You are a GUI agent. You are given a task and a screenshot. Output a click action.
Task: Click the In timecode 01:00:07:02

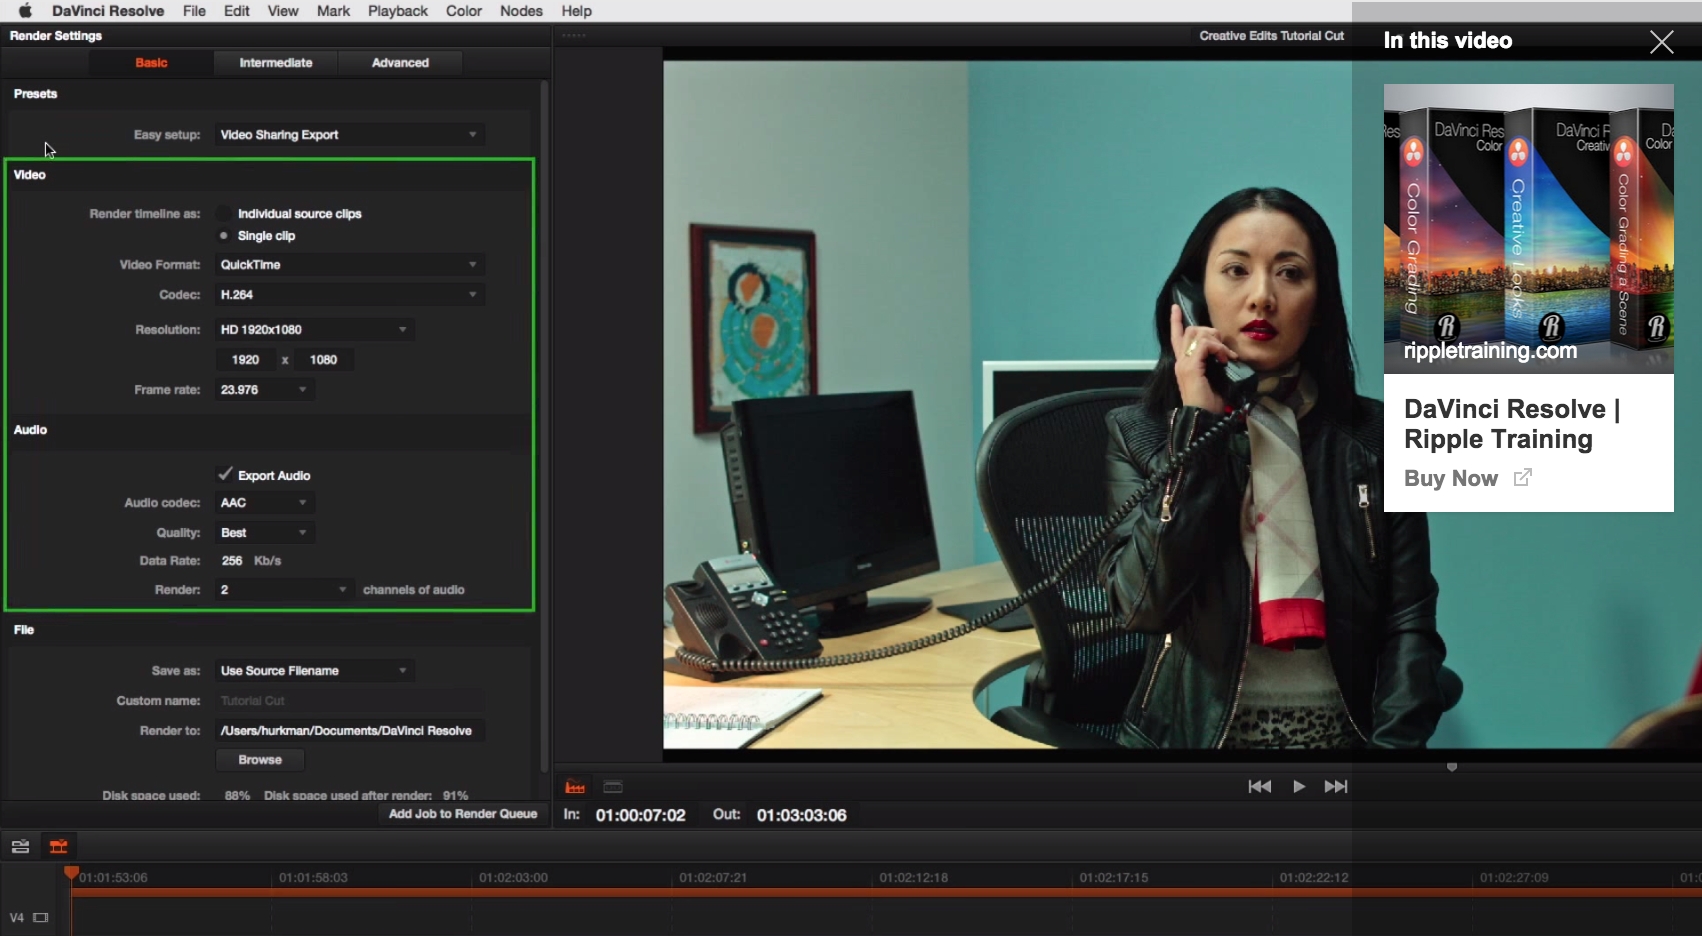(x=641, y=815)
